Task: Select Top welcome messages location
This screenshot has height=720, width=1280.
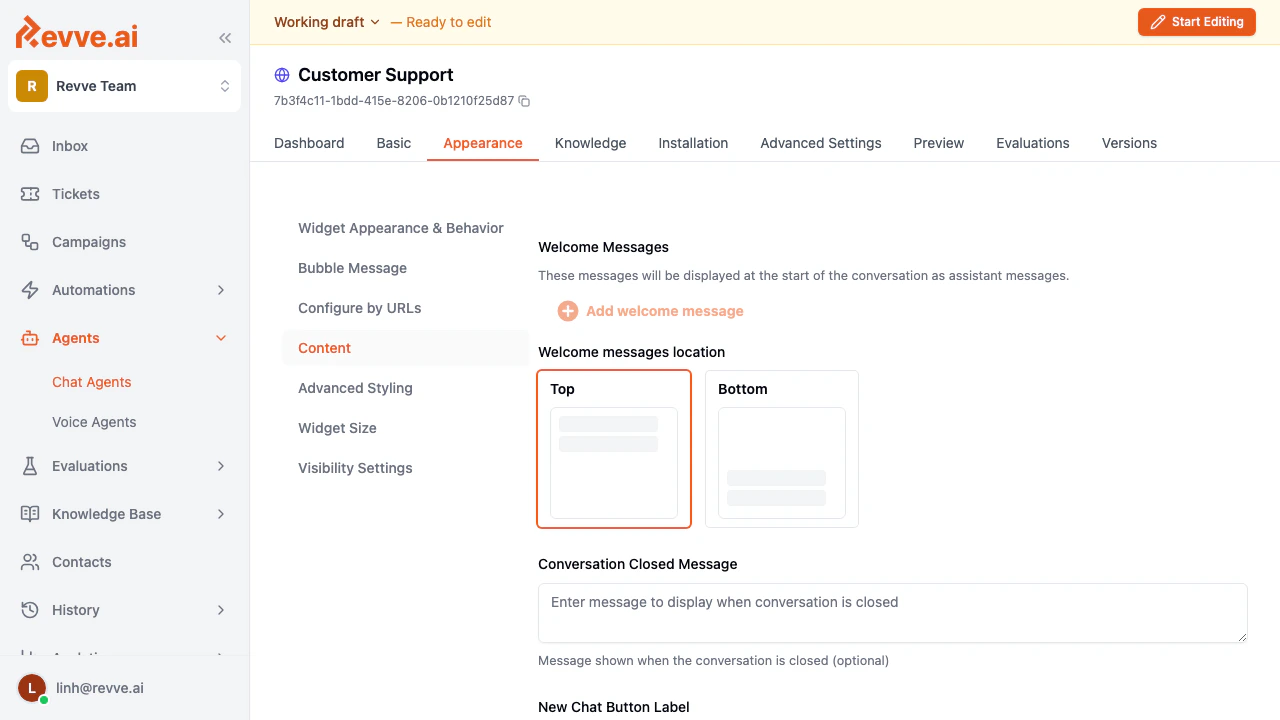Action: [x=614, y=449]
